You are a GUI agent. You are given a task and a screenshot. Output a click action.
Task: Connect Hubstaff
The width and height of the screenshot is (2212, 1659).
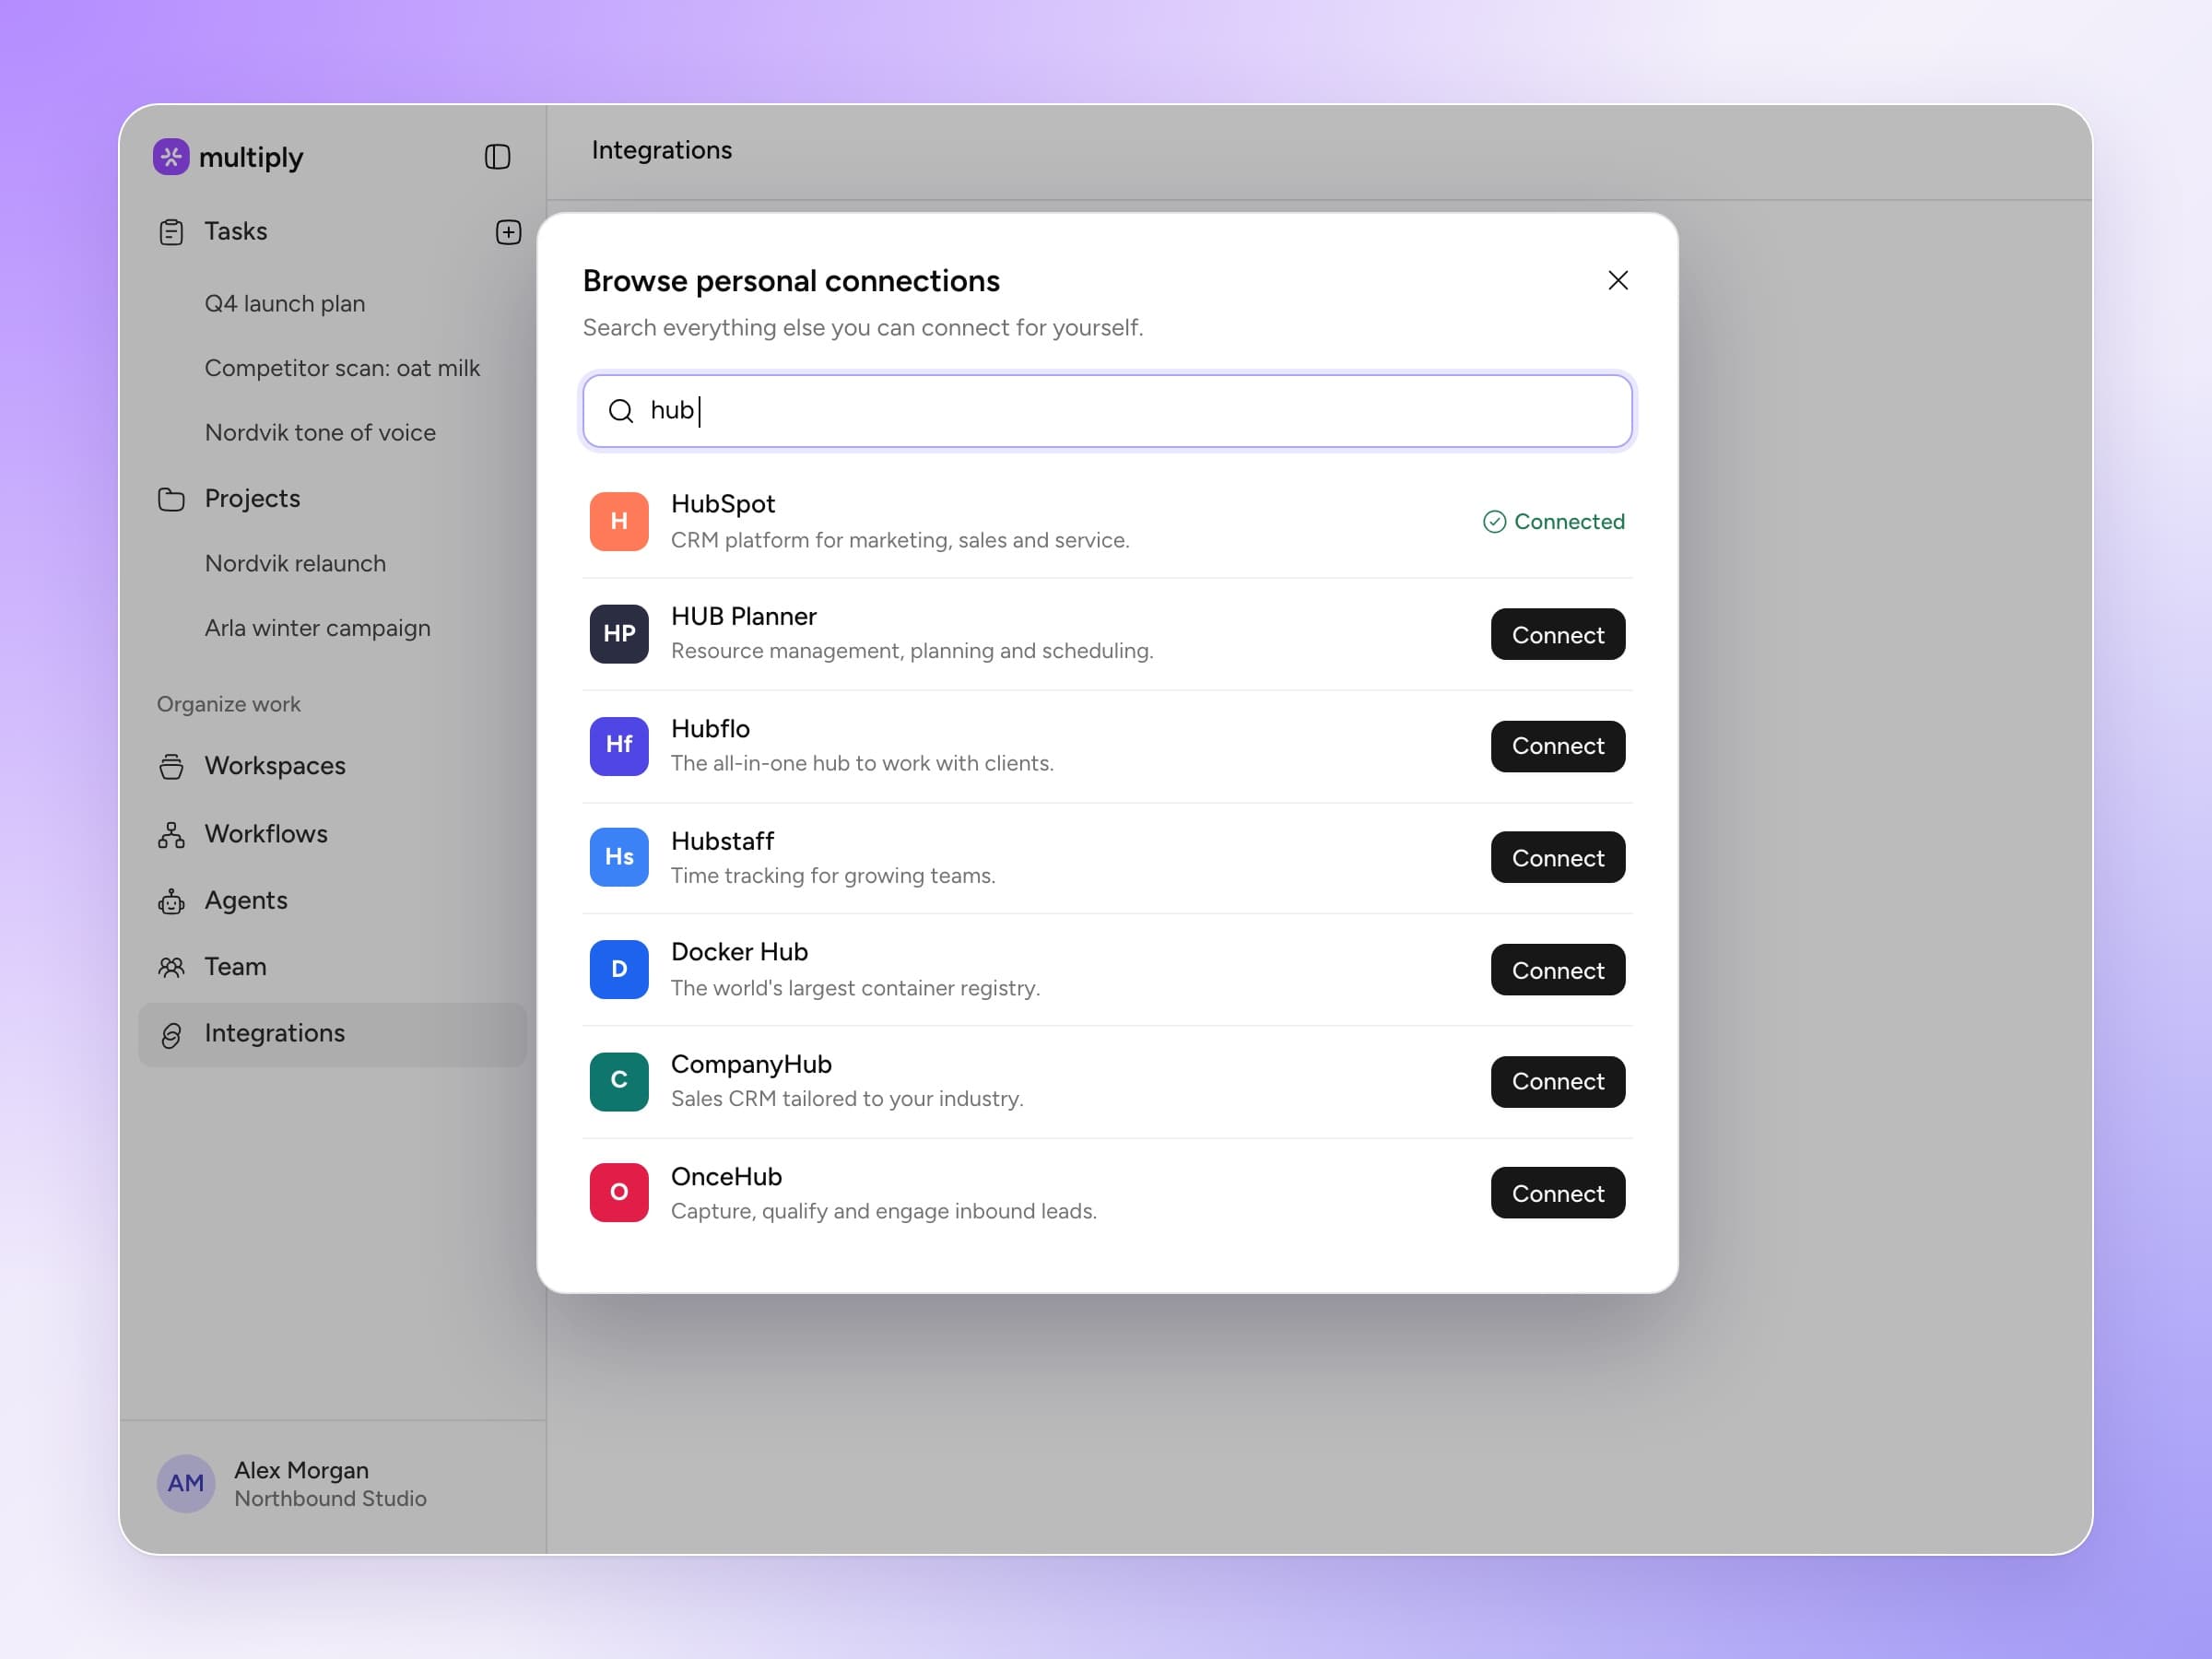[x=1558, y=857]
